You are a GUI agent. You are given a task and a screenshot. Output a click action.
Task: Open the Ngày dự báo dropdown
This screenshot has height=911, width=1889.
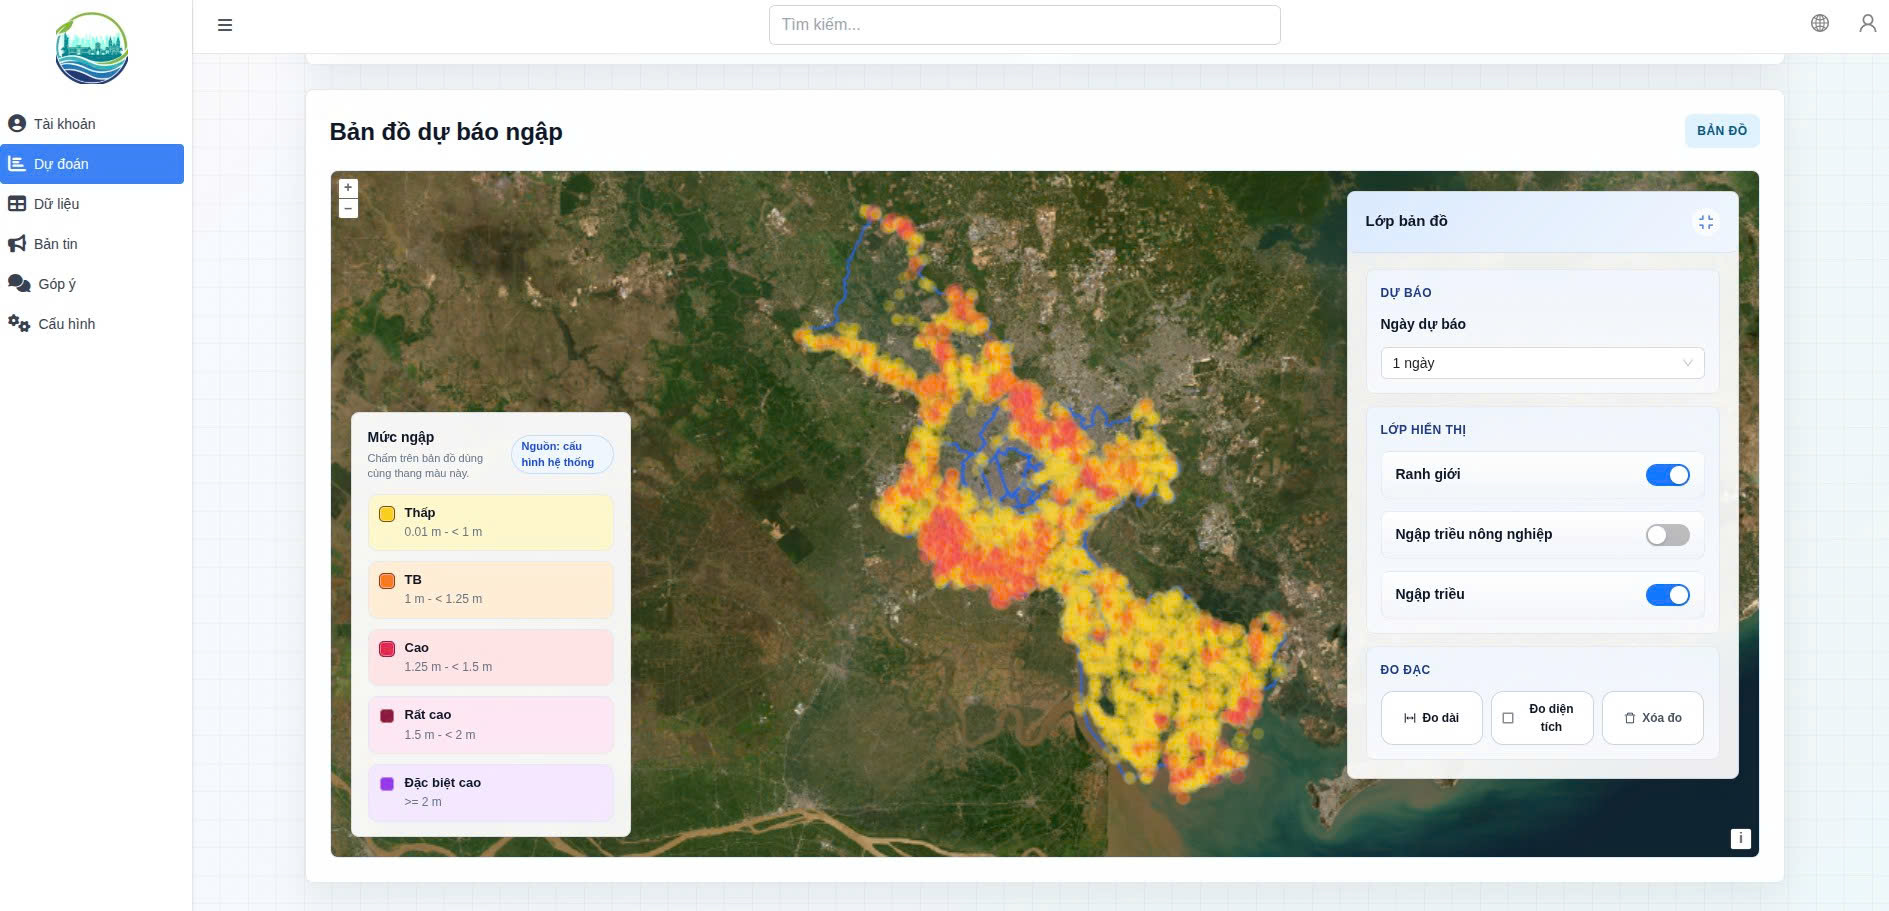[x=1542, y=363]
